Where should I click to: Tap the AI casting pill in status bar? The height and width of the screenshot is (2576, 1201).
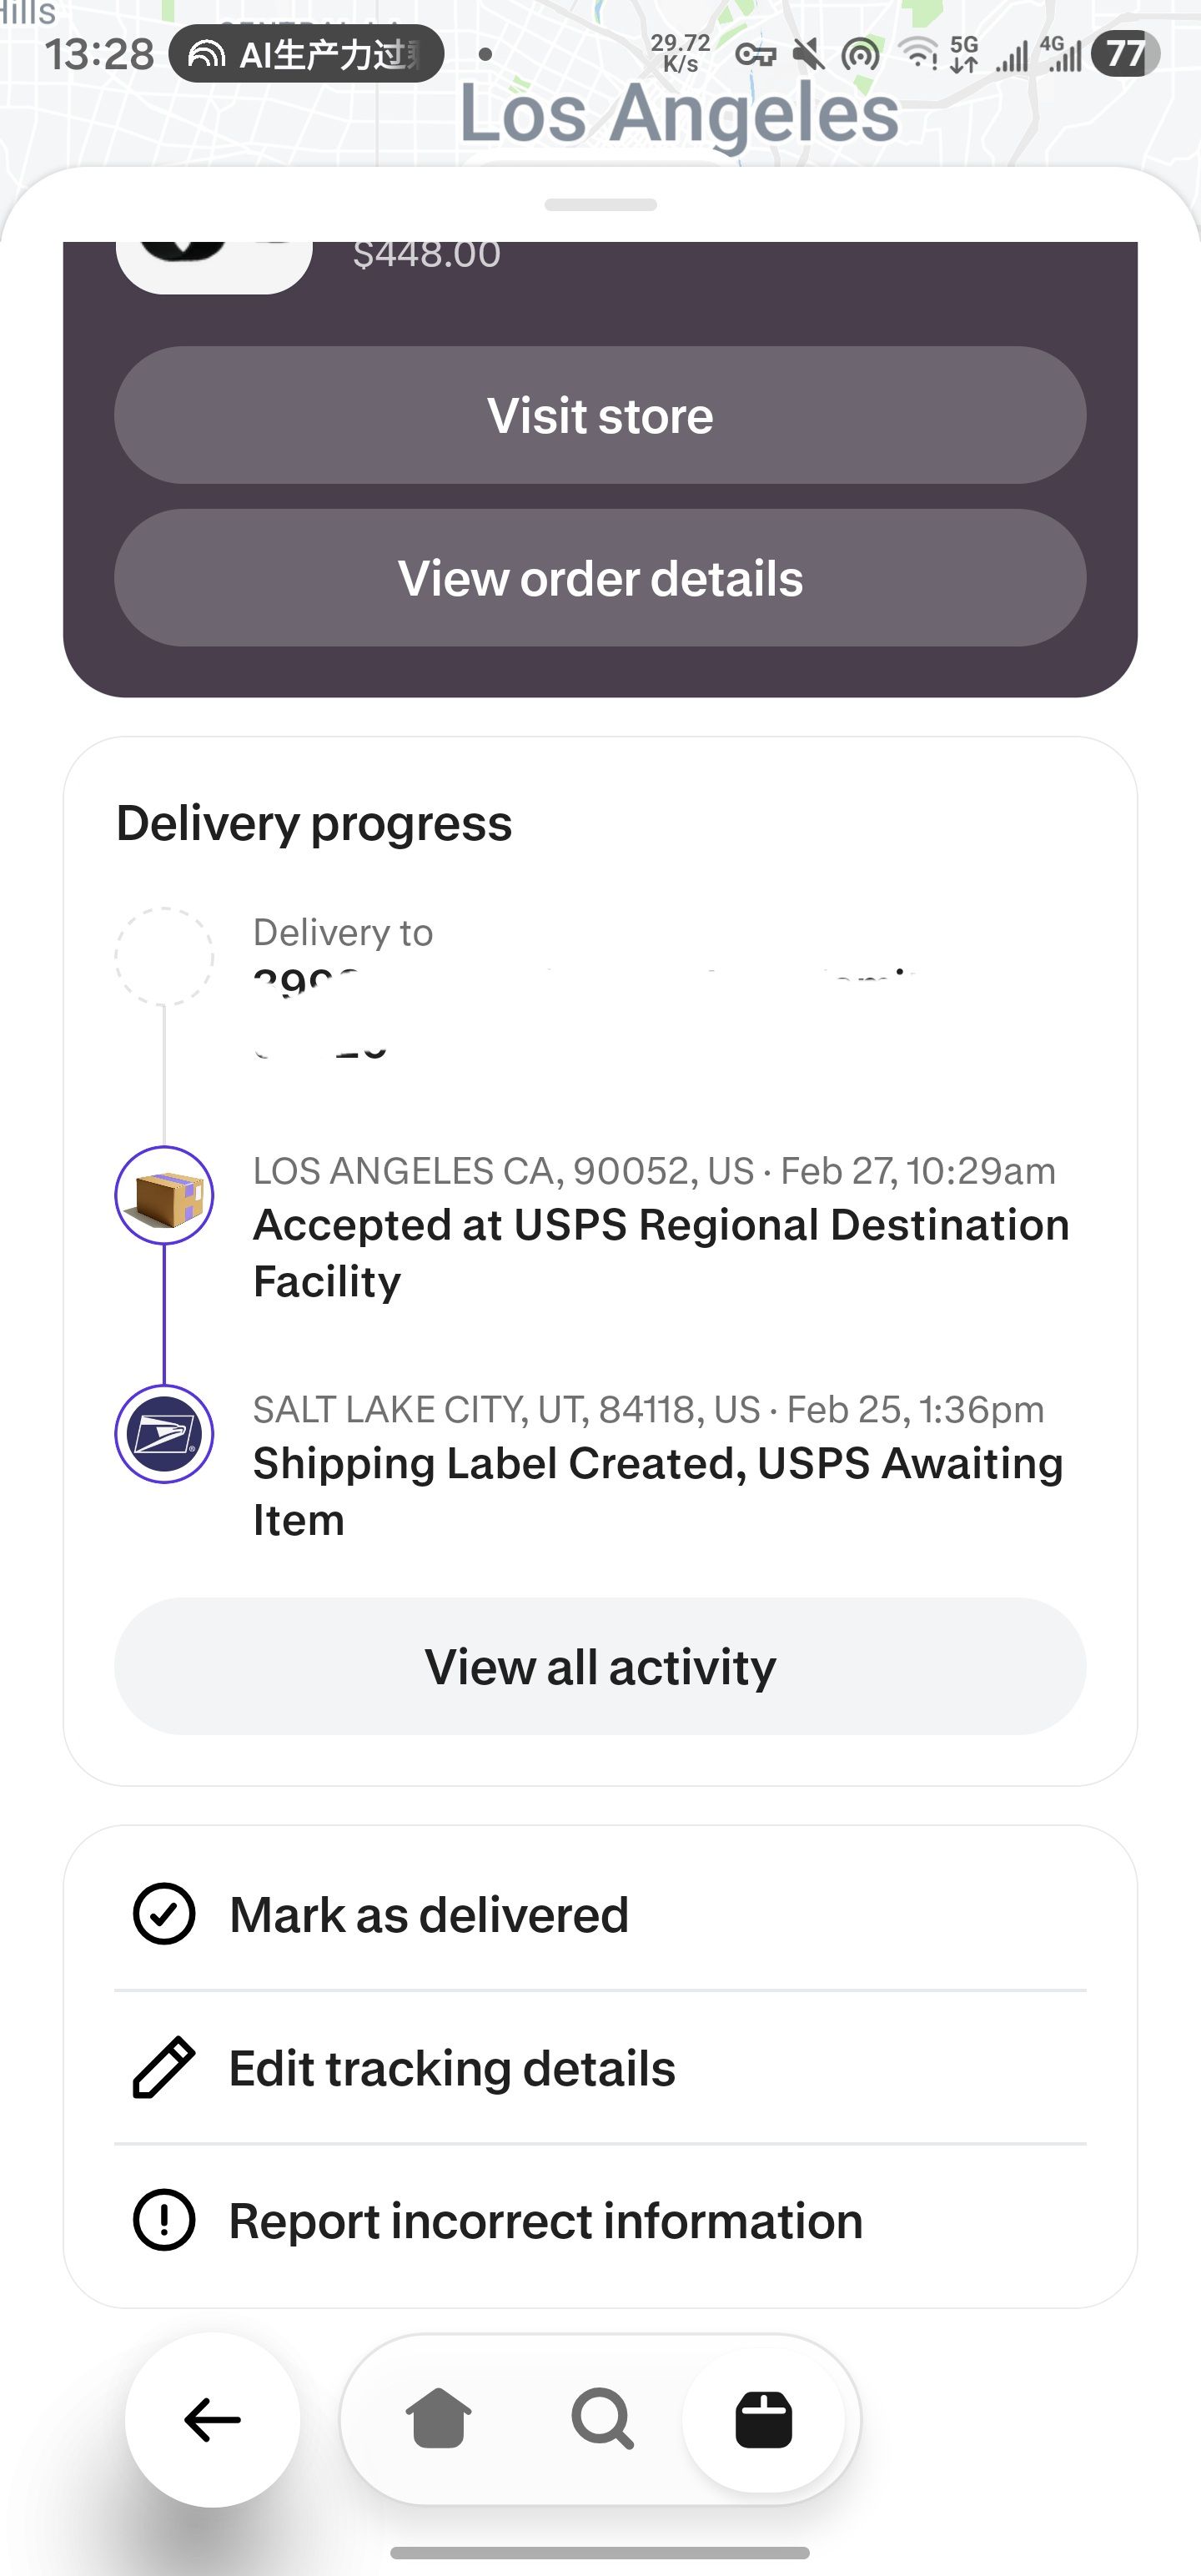coord(306,54)
